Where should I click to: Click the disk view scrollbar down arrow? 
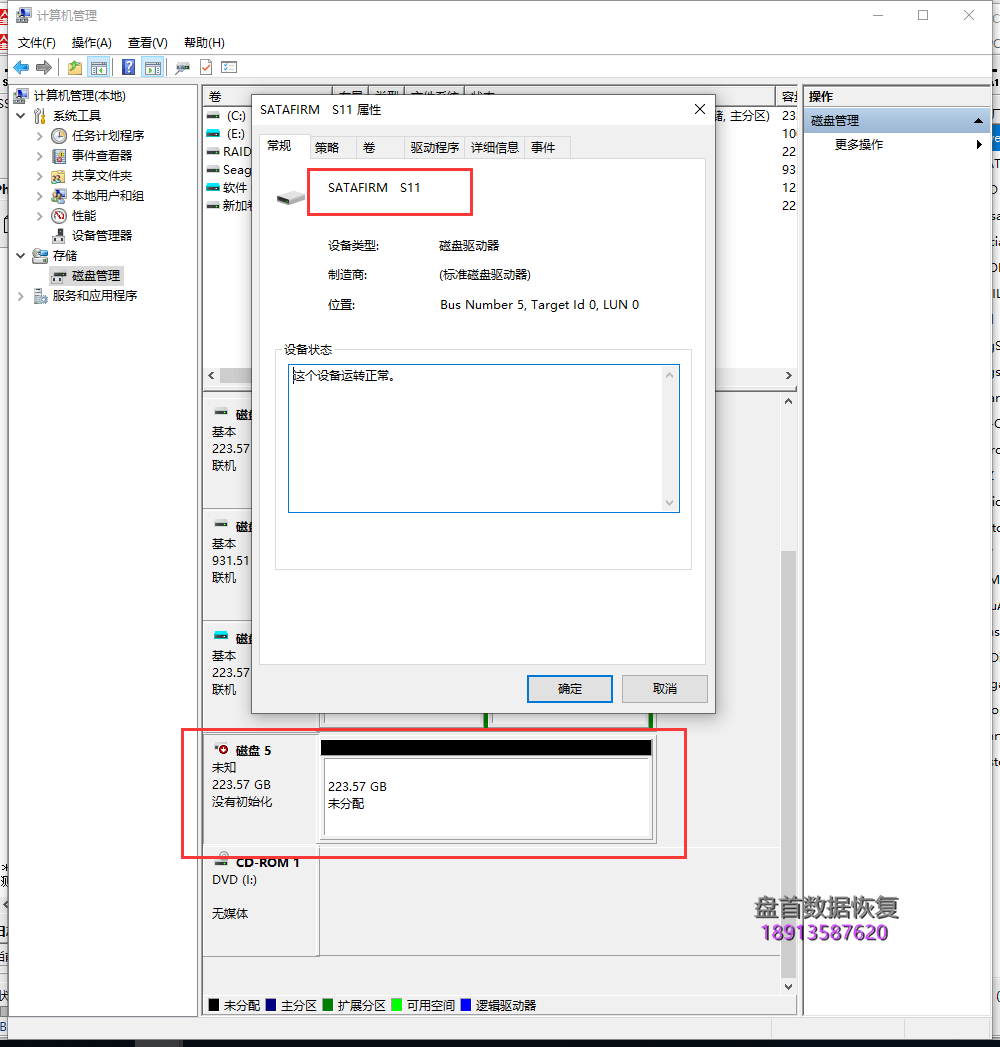click(x=788, y=986)
